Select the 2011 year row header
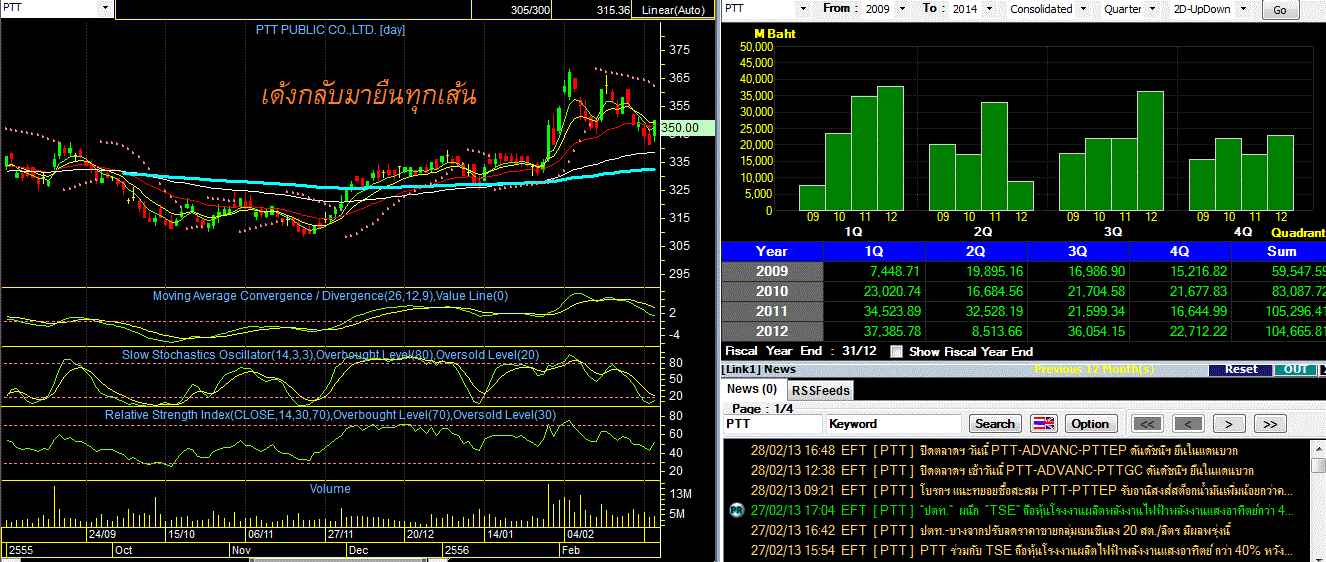The image size is (1326, 562). (772, 311)
